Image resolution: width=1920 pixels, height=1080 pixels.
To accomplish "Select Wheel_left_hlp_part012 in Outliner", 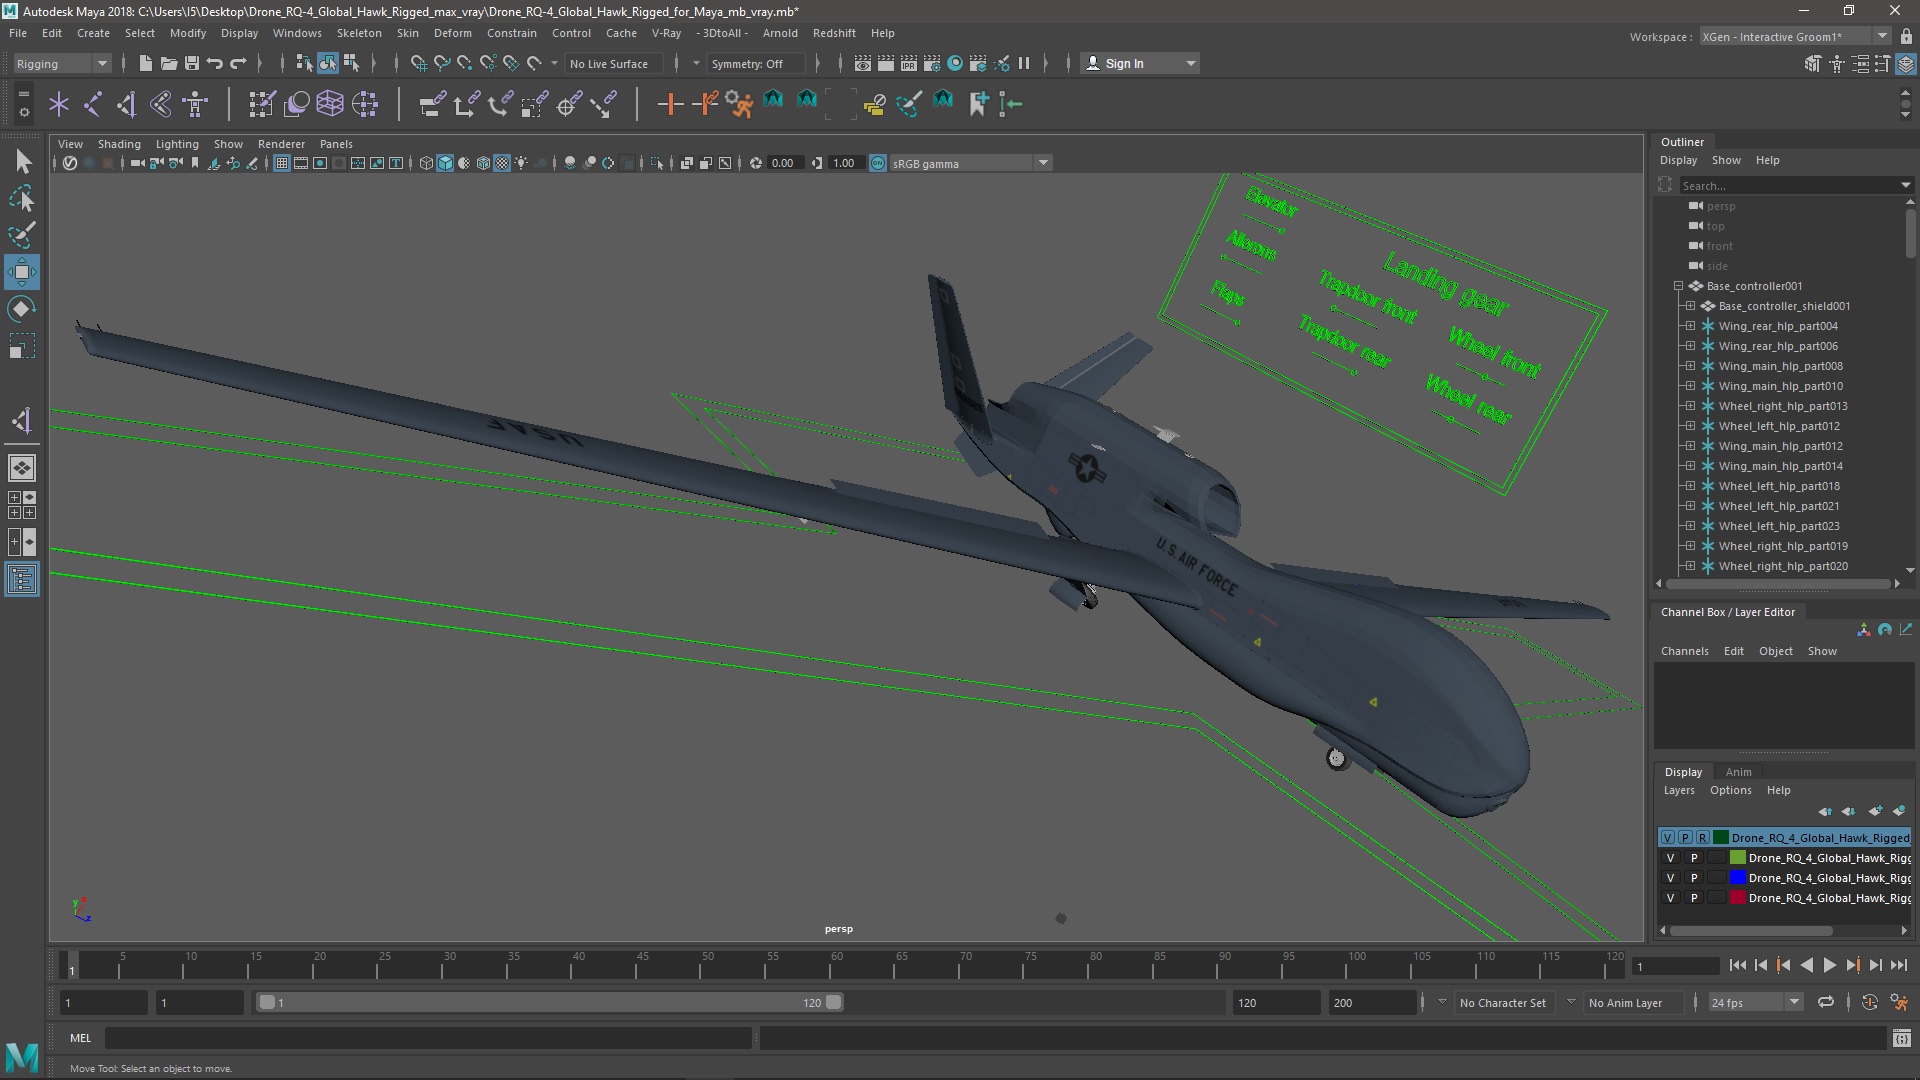I will click(1778, 426).
